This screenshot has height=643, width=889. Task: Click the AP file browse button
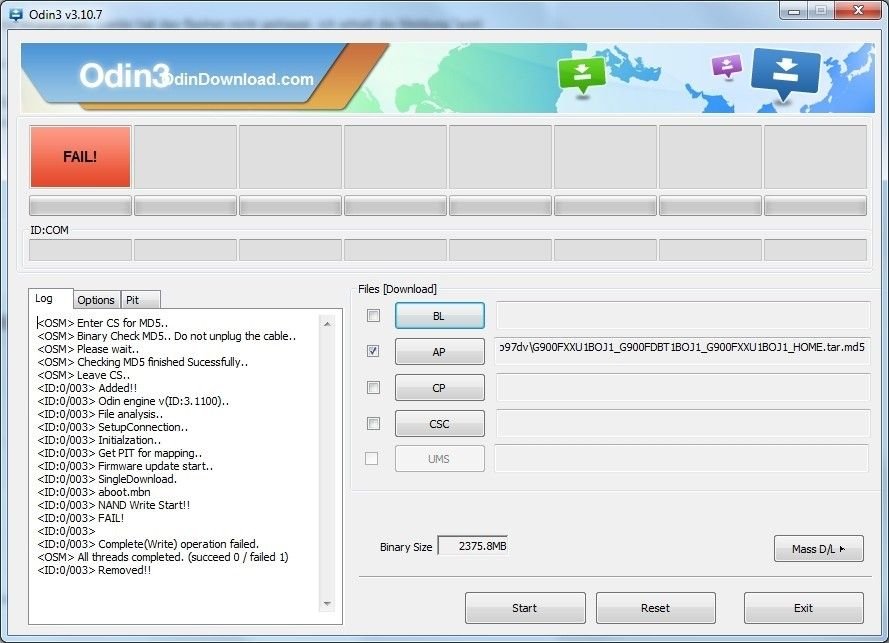(439, 352)
